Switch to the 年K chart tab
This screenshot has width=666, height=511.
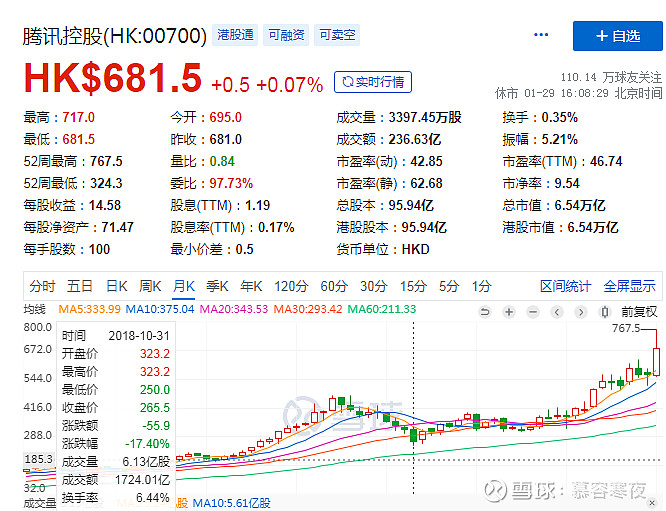click(x=251, y=286)
